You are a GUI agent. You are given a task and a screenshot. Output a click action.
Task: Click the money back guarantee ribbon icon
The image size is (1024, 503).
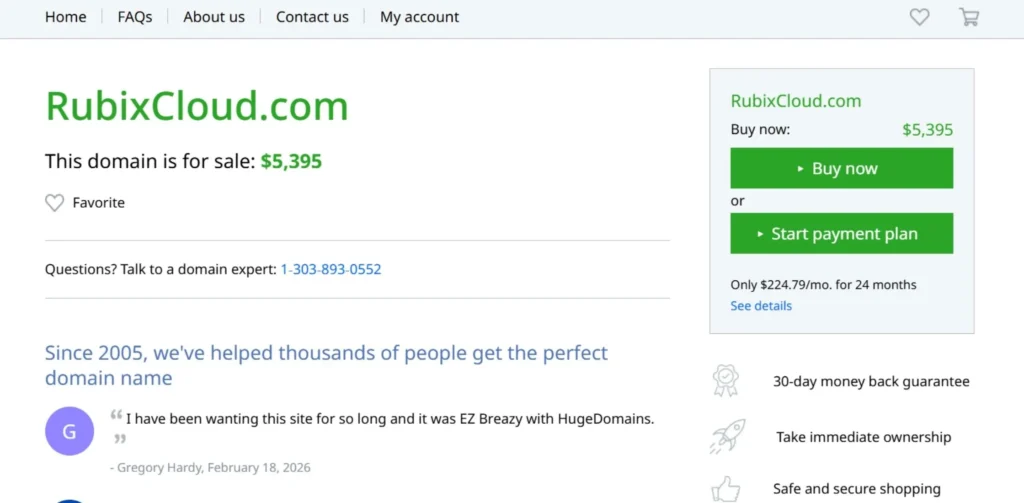(x=726, y=381)
